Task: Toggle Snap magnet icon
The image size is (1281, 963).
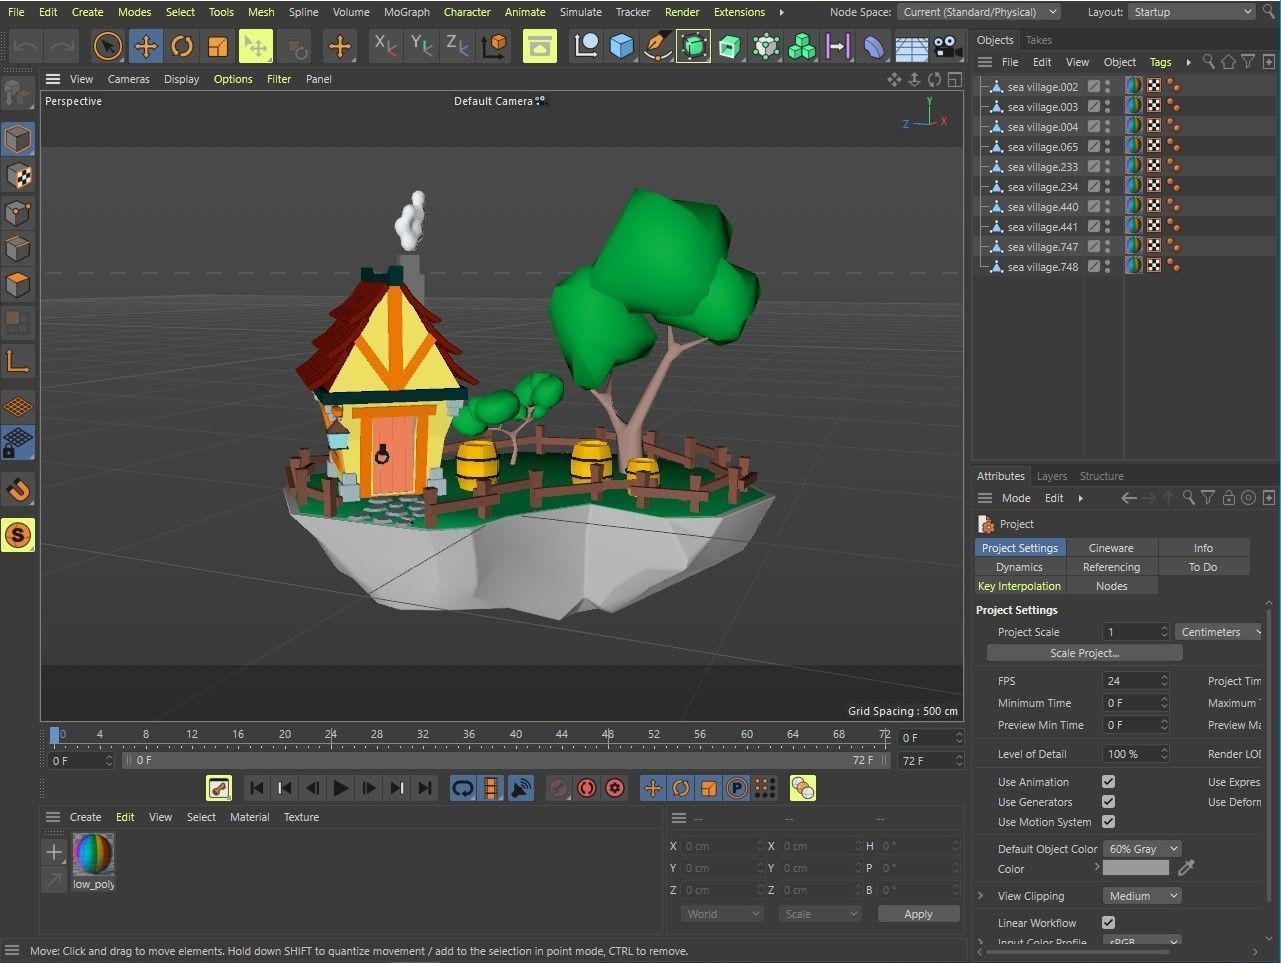Action: [18, 490]
